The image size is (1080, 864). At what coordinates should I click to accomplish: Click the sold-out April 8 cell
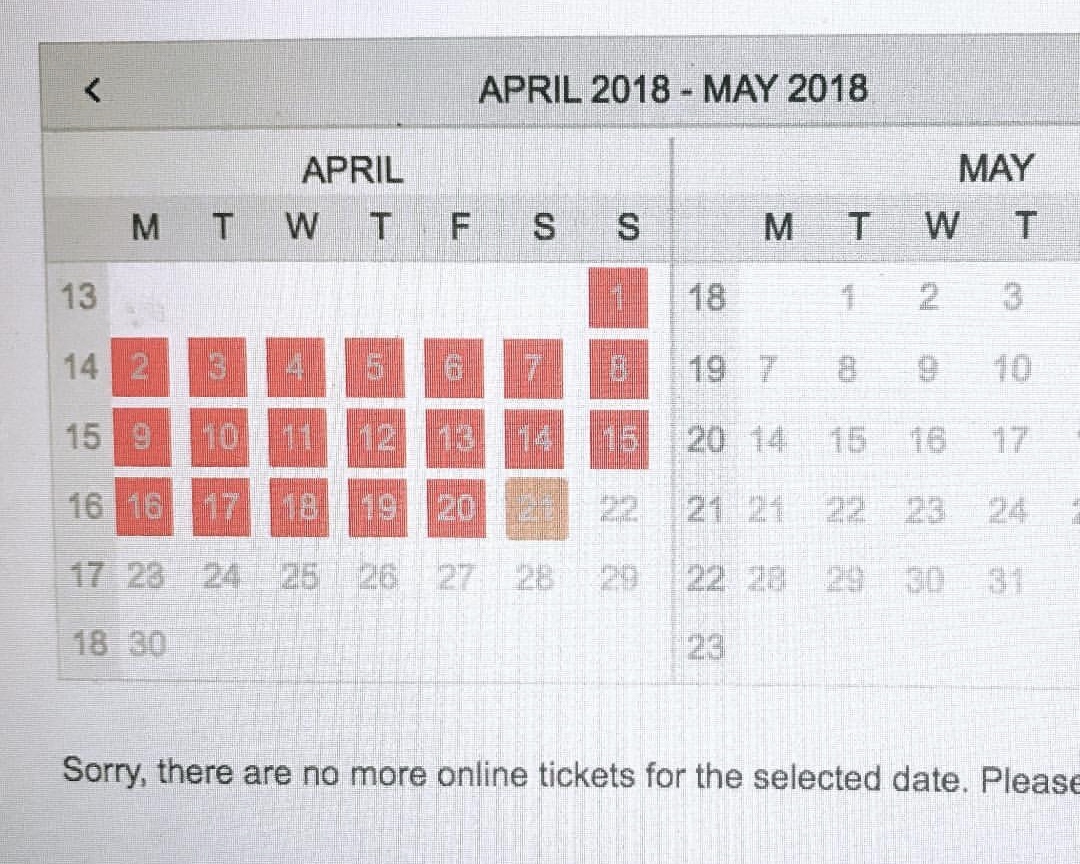tap(619, 367)
